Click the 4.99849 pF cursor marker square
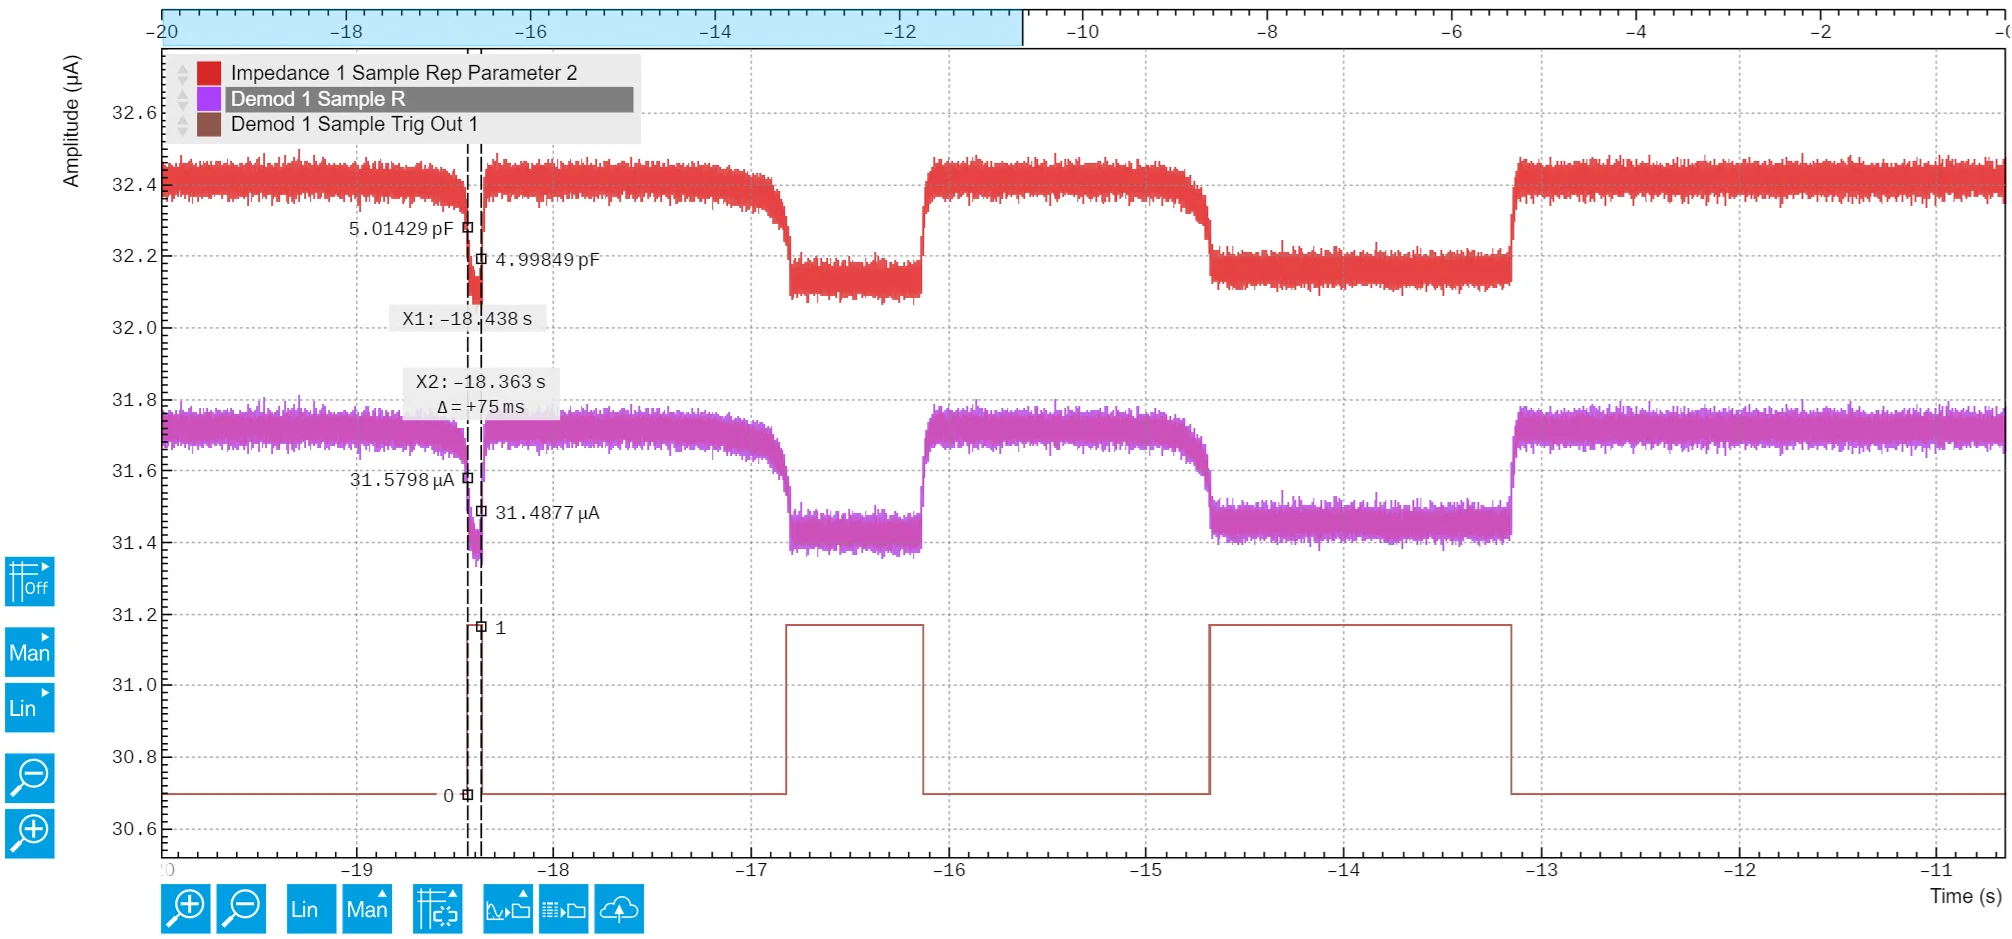2012x939 pixels. 481,259
